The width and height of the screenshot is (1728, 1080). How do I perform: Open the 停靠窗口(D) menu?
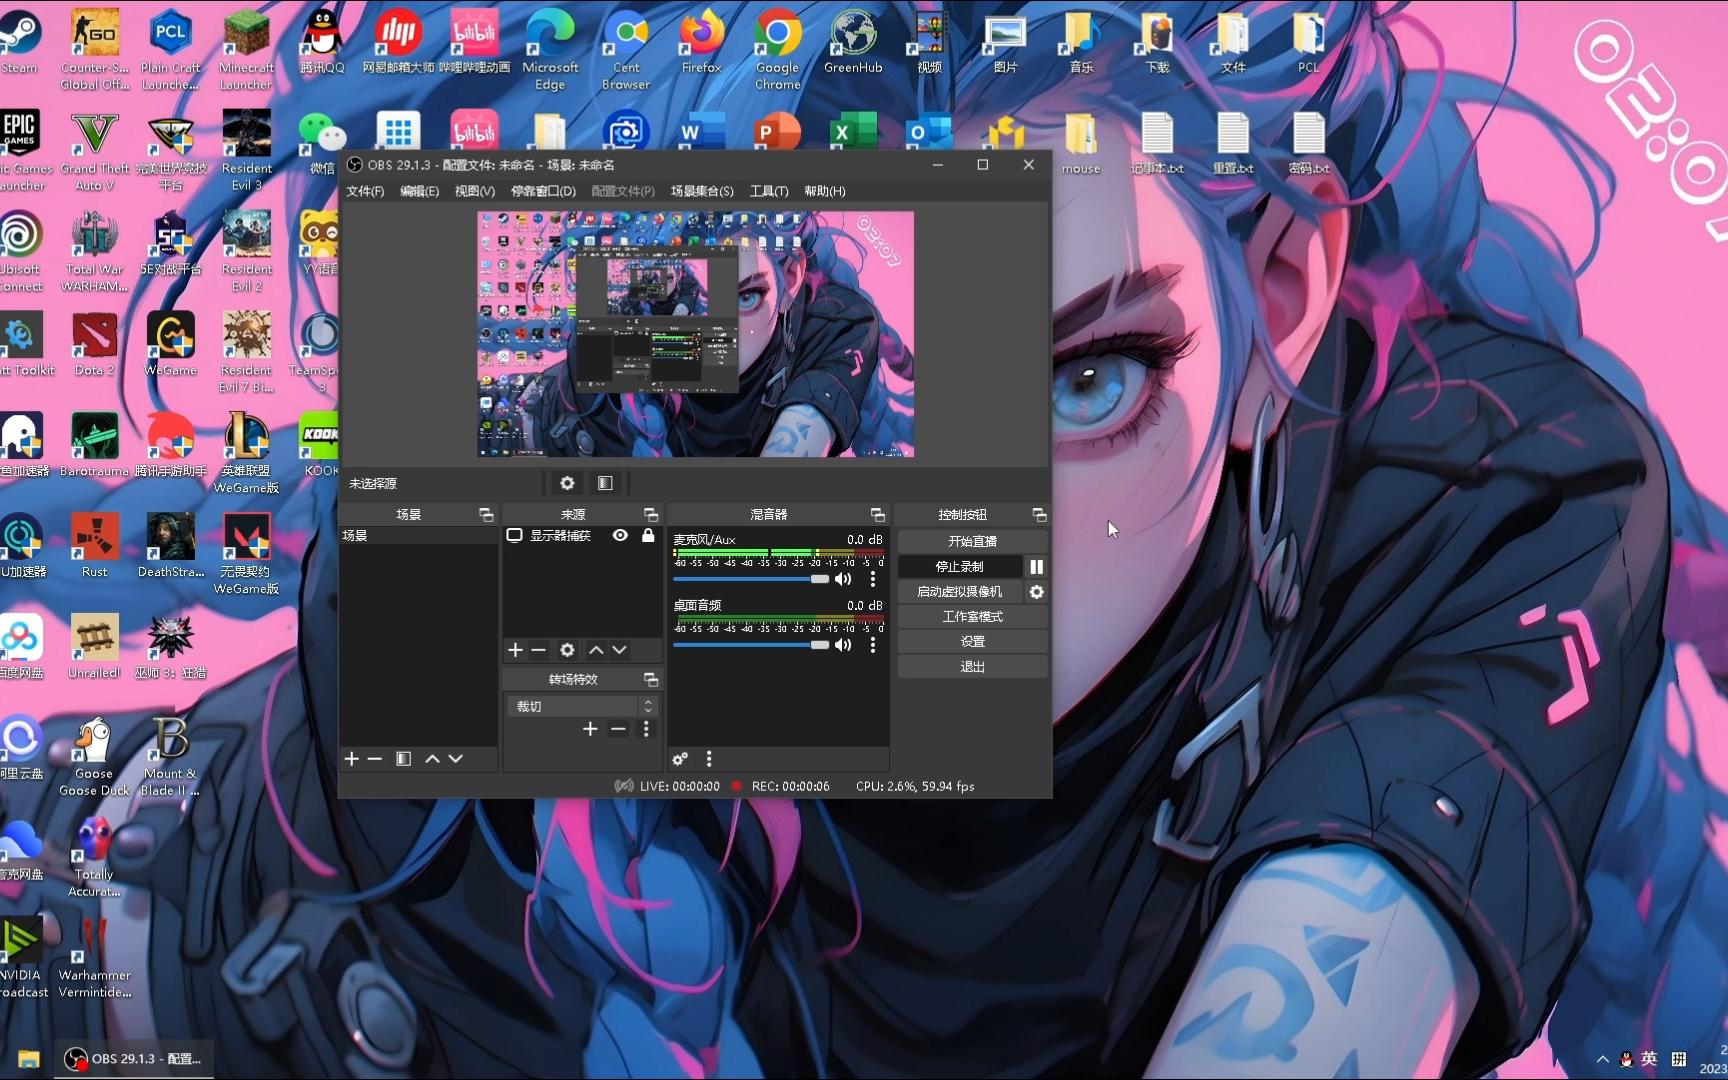click(543, 191)
